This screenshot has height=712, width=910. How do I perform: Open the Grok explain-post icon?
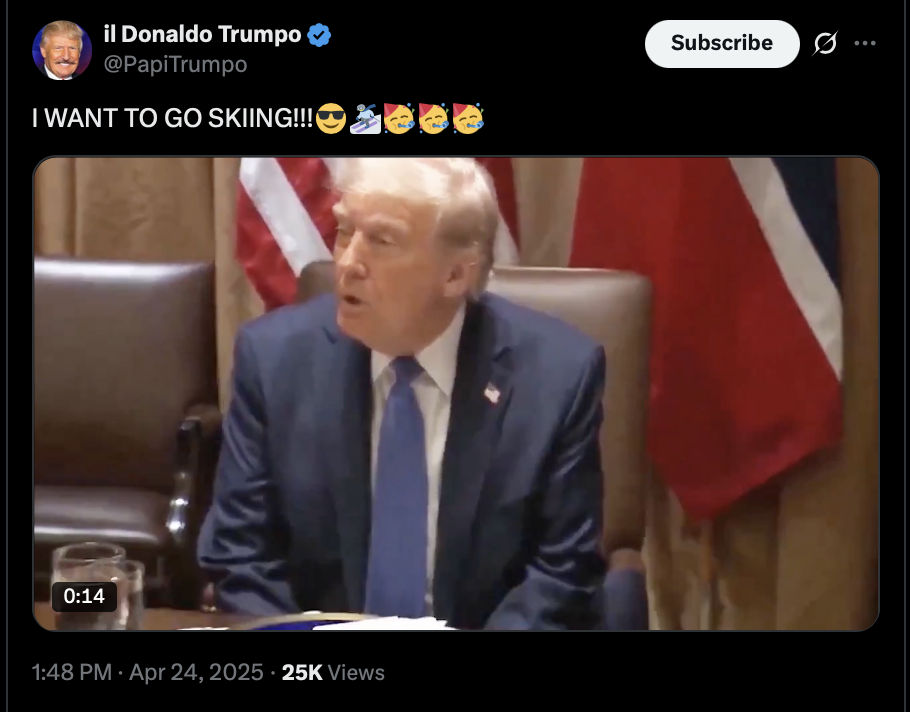click(825, 44)
